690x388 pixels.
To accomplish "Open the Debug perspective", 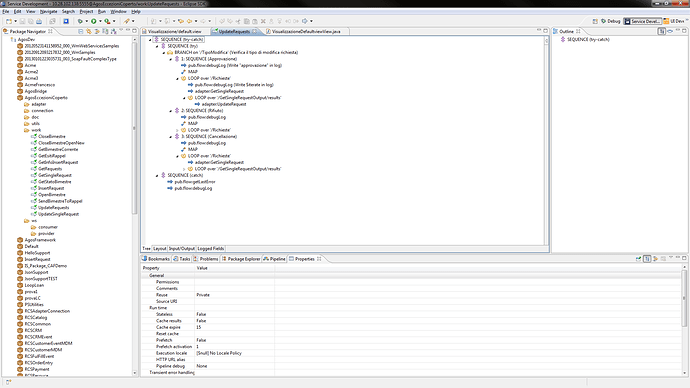I will [611, 21].
